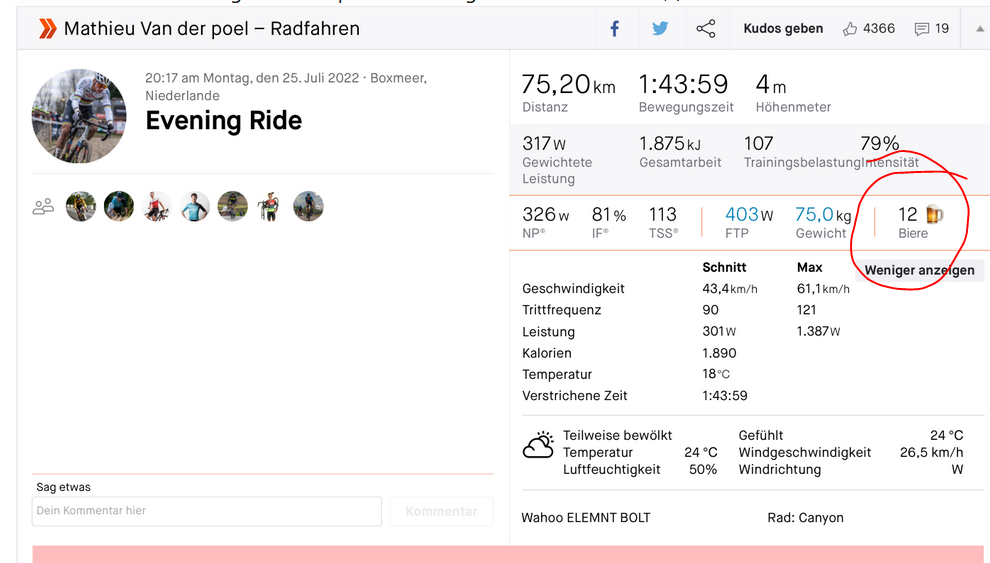The width and height of the screenshot is (990, 563).
Task: Click the thumbs-up icon showing 4366 kudos
Action: pyautogui.click(x=850, y=29)
